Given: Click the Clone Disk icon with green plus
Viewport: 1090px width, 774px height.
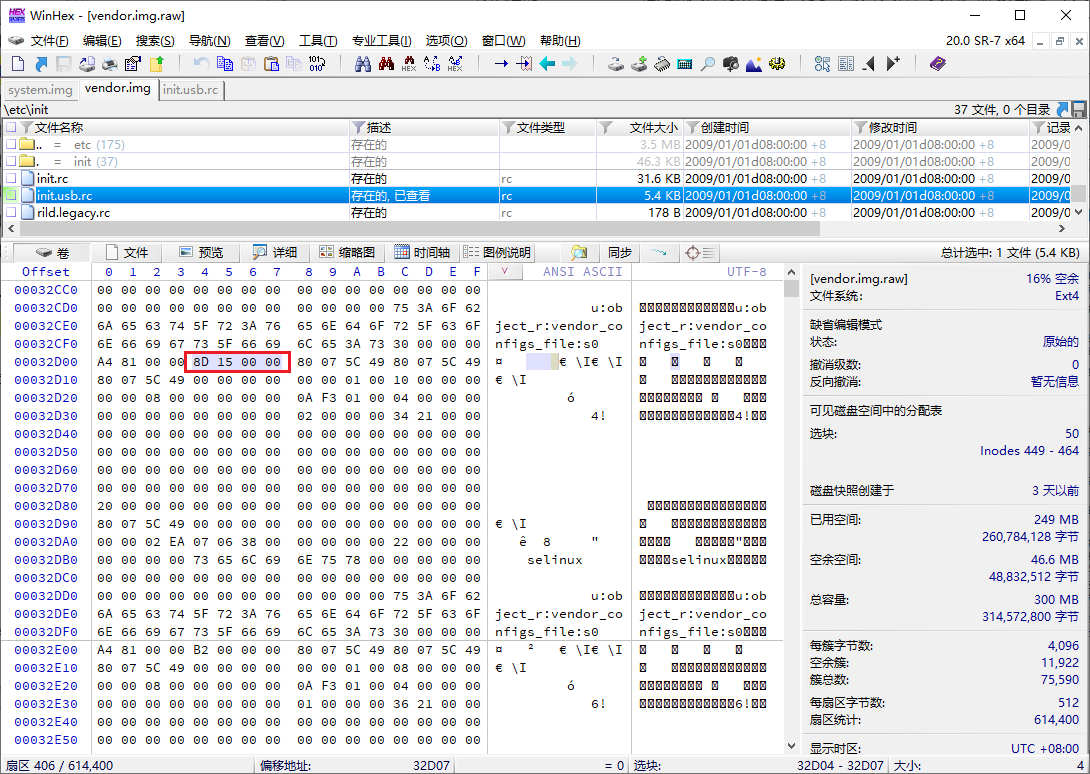Looking at the screenshot, I should tap(639, 64).
